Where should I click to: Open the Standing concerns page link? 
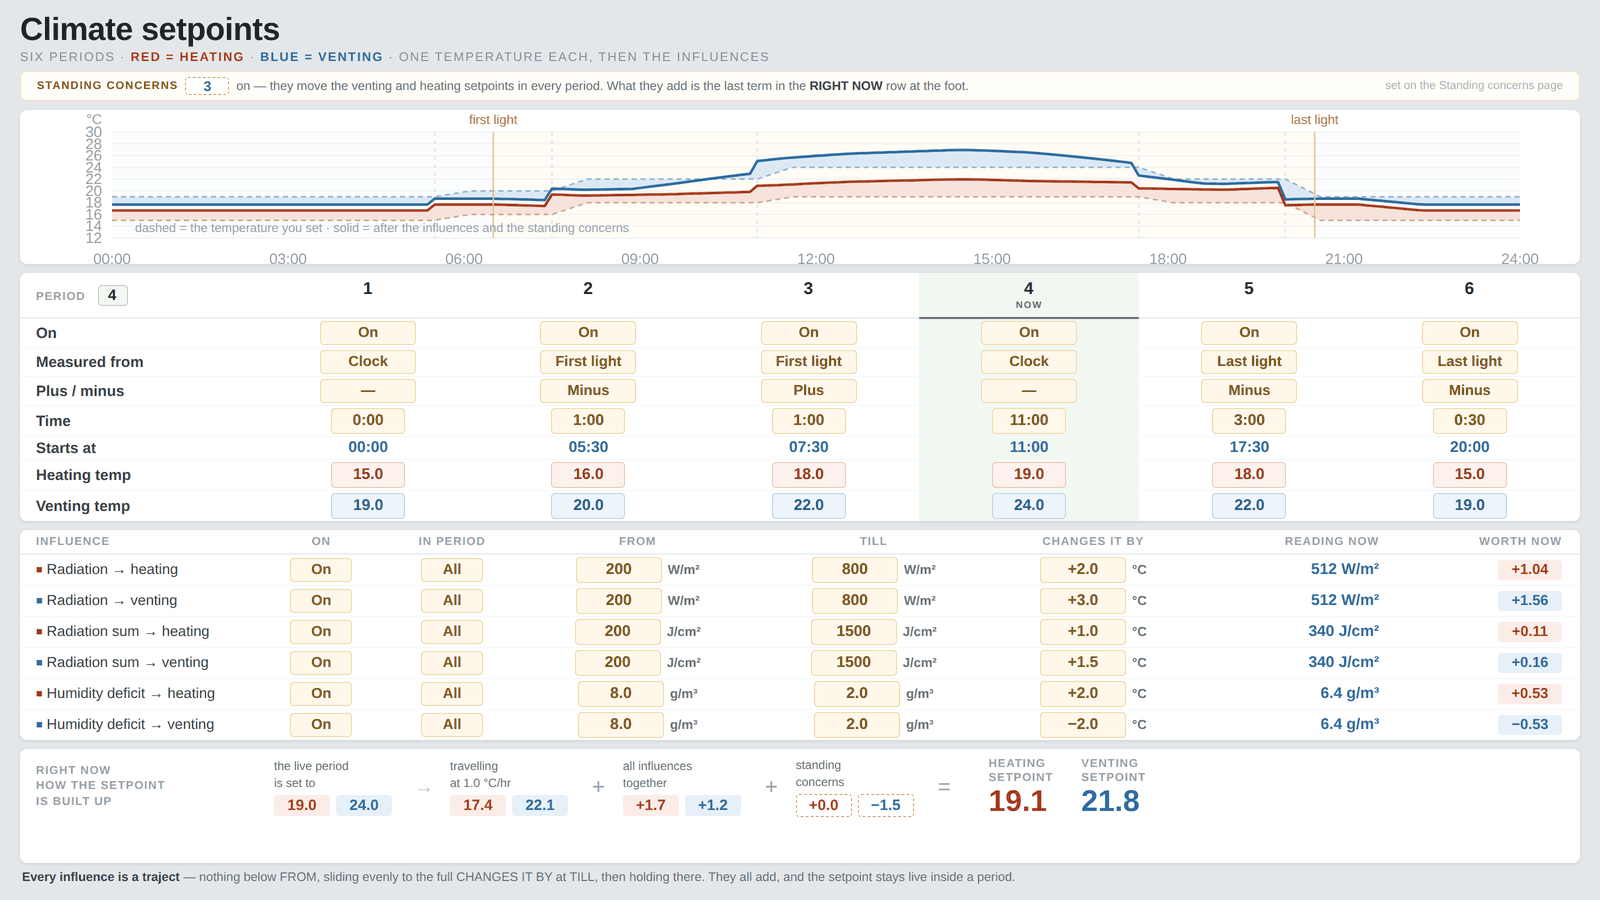coord(1473,86)
